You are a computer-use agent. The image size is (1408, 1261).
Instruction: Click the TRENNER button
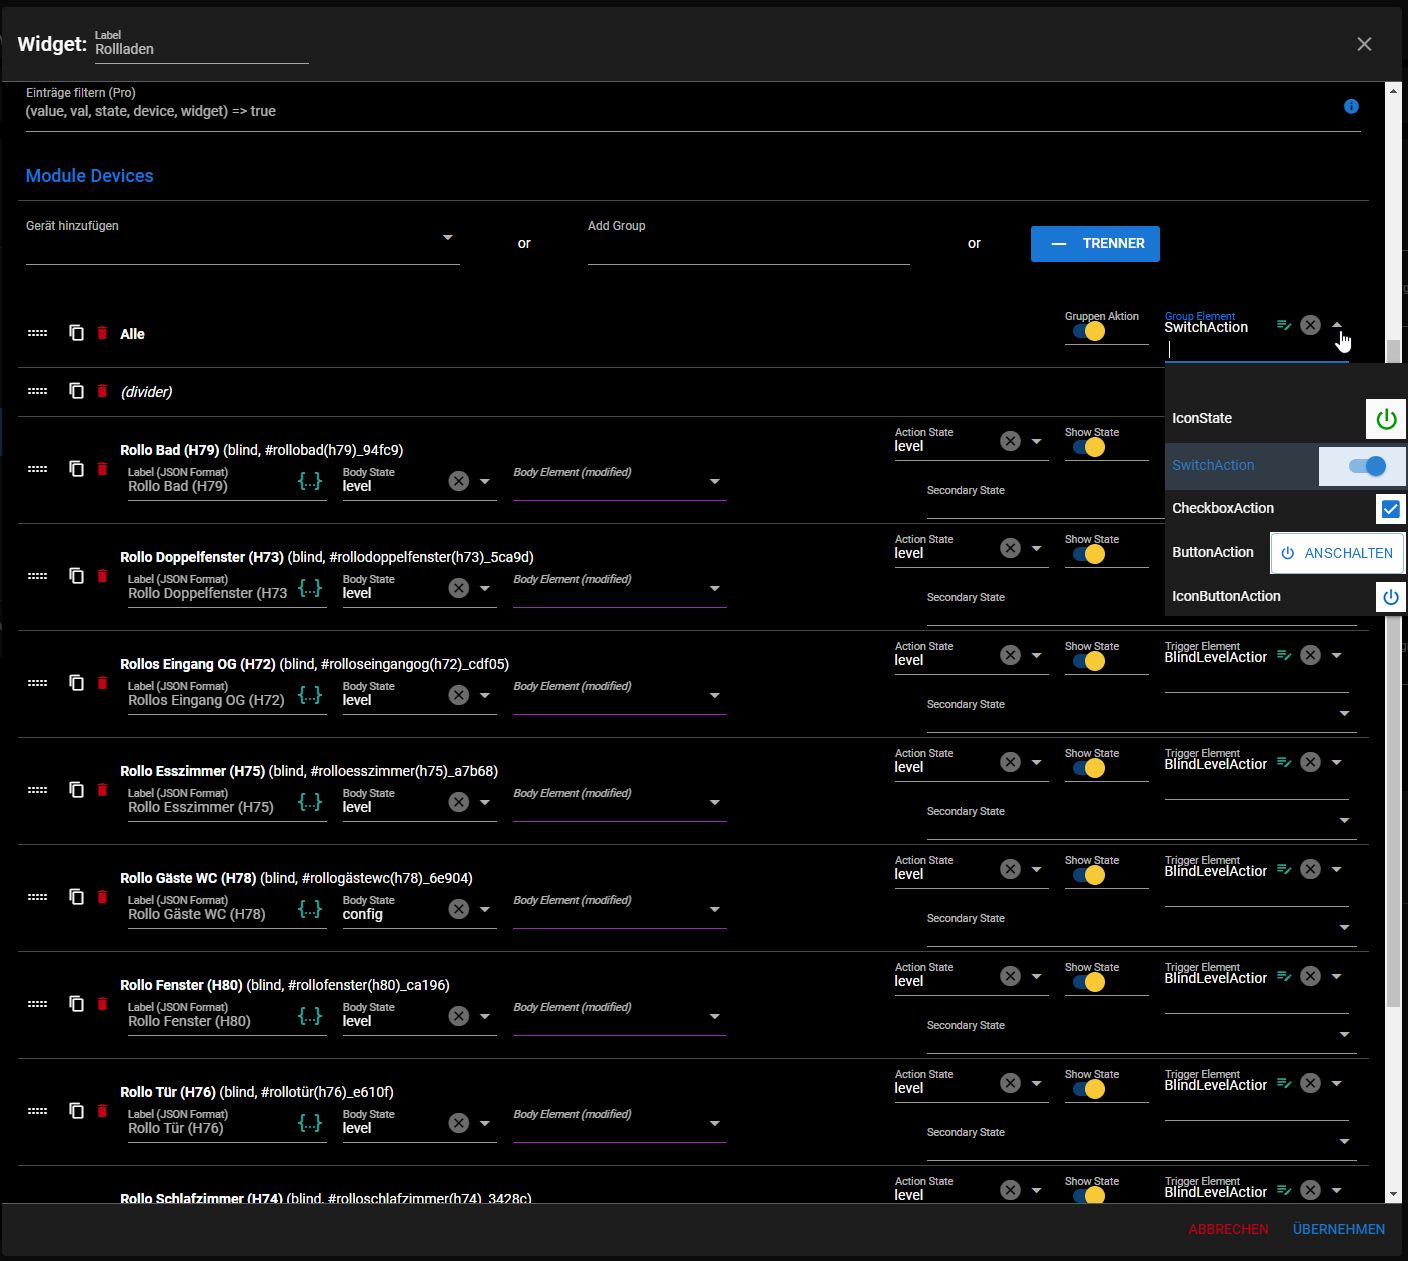click(1095, 244)
